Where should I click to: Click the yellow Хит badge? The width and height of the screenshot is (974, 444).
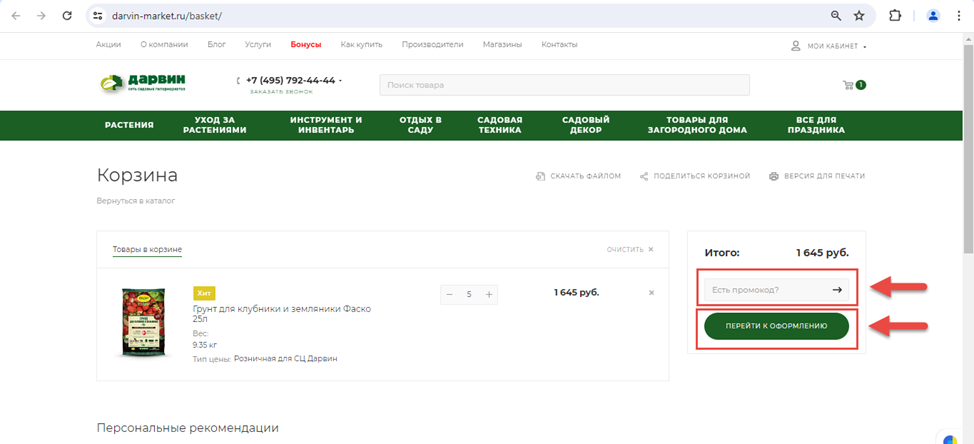pyautogui.click(x=204, y=293)
